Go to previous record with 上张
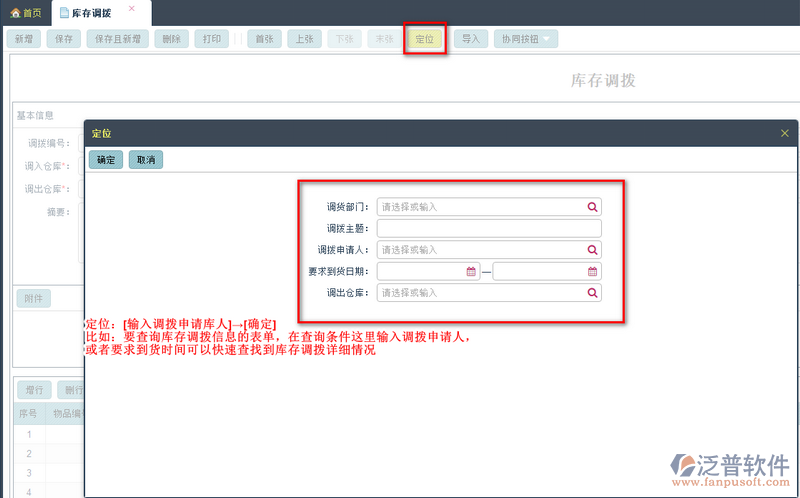 pos(305,39)
